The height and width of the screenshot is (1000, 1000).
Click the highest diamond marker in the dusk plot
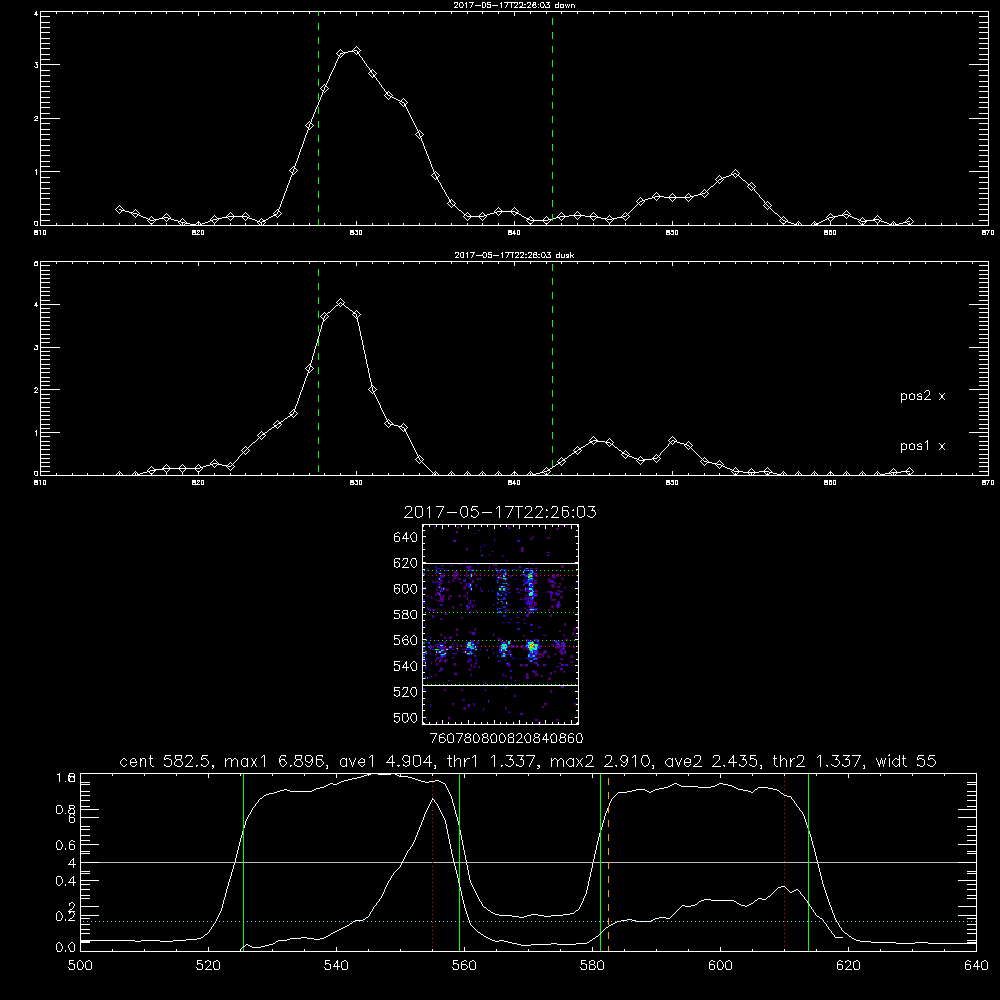[341, 302]
